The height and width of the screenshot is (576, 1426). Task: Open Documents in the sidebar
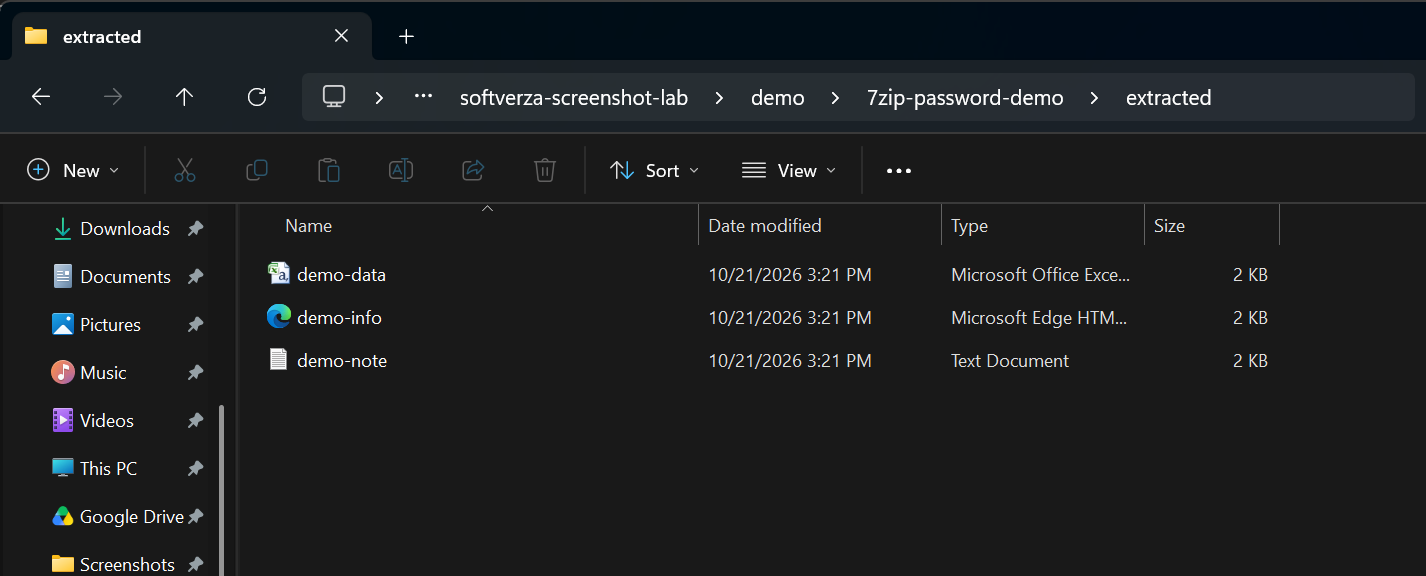coord(125,277)
